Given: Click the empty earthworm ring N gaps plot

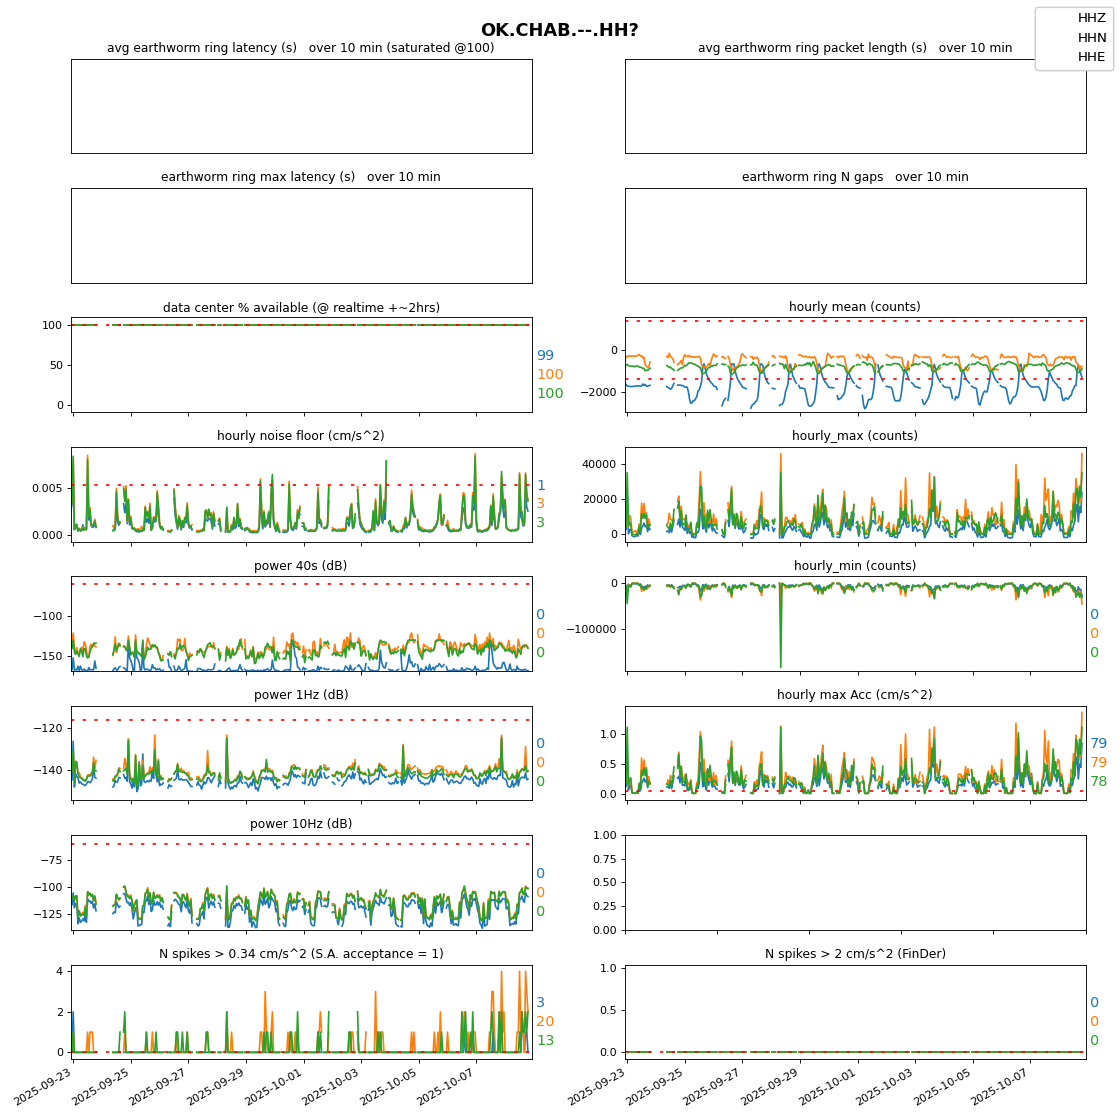Looking at the screenshot, I should coord(855,235).
